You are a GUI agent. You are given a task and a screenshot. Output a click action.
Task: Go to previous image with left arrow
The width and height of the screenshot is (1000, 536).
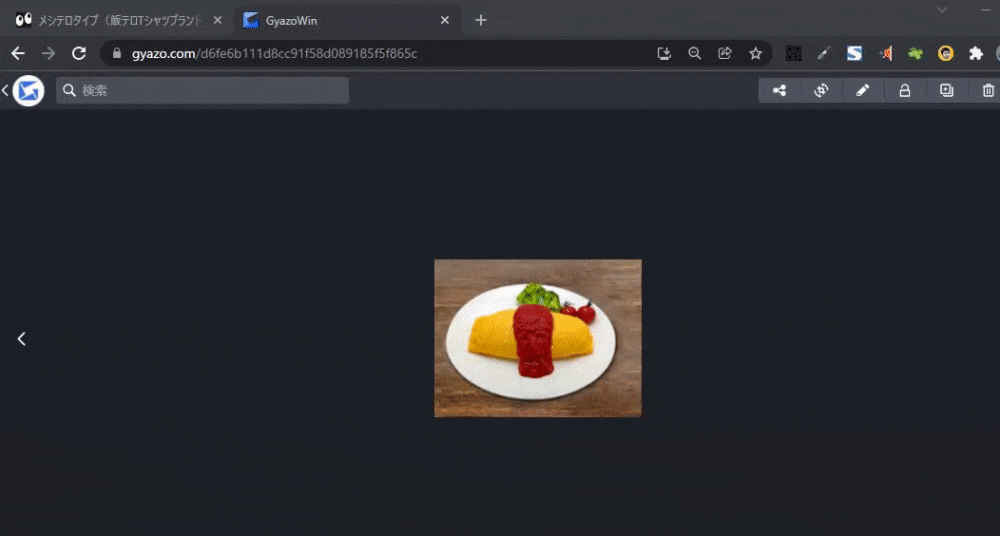(x=22, y=339)
